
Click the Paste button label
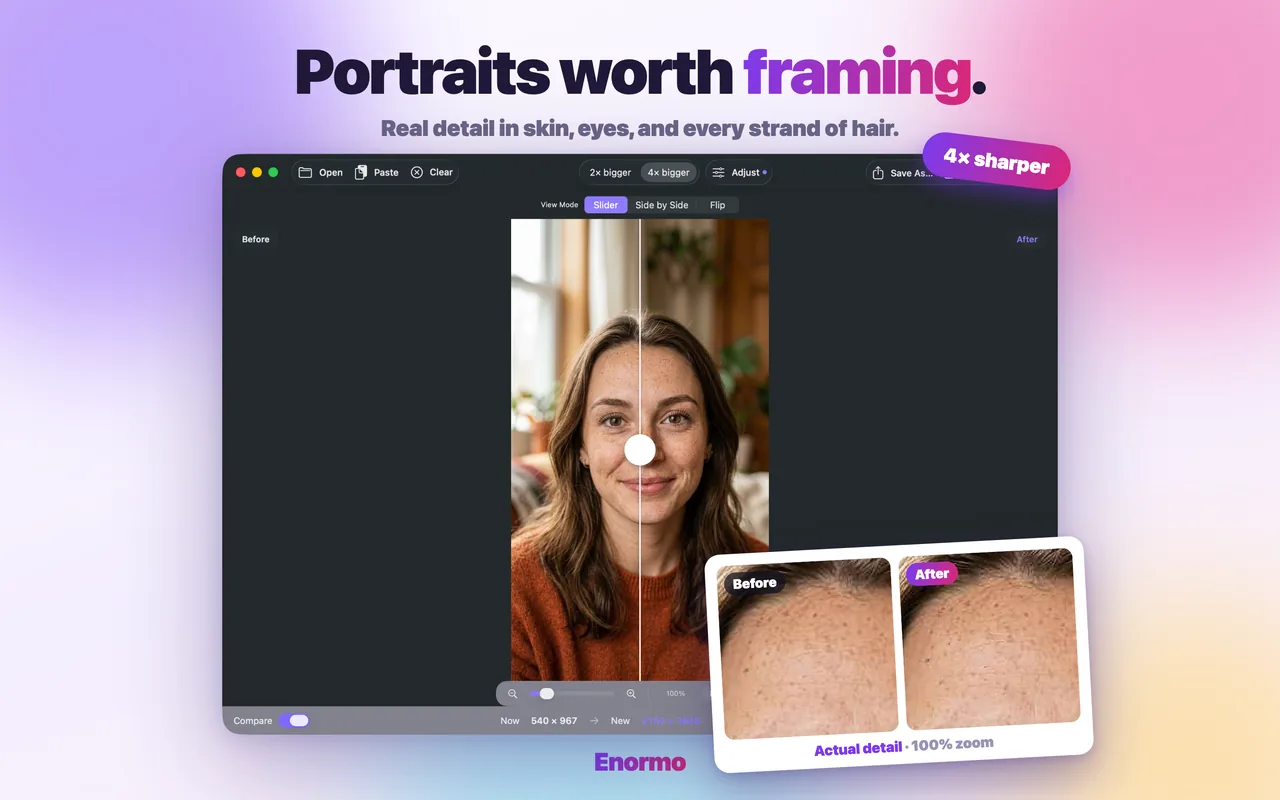(x=386, y=172)
